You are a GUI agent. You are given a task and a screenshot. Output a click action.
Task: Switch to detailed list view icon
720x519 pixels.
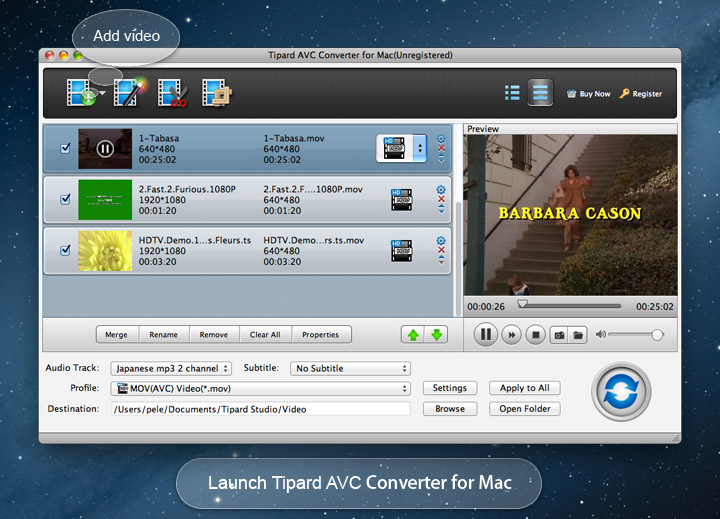(540, 92)
